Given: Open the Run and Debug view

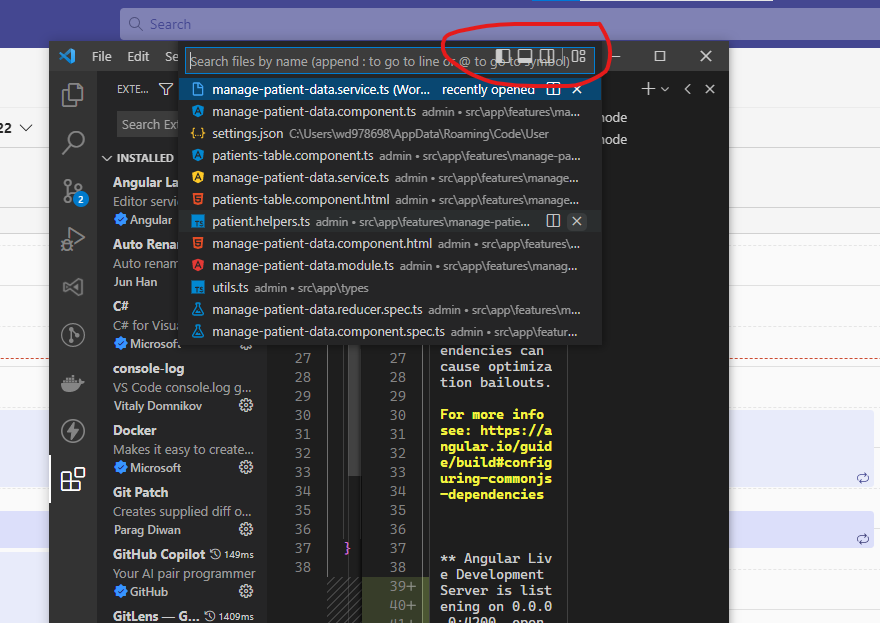Looking at the screenshot, I should [x=72, y=240].
